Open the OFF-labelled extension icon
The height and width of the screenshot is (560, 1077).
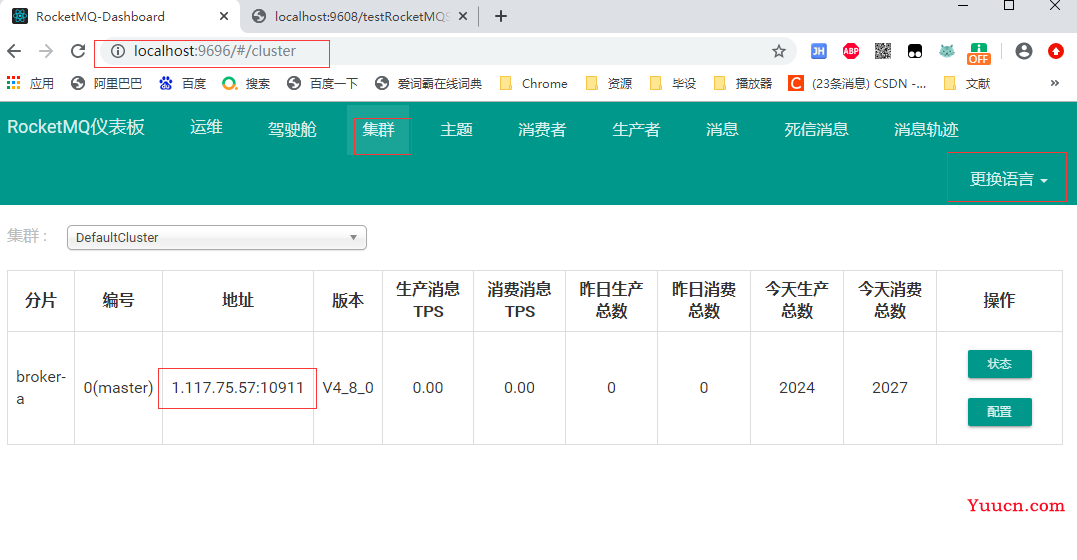point(979,52)
